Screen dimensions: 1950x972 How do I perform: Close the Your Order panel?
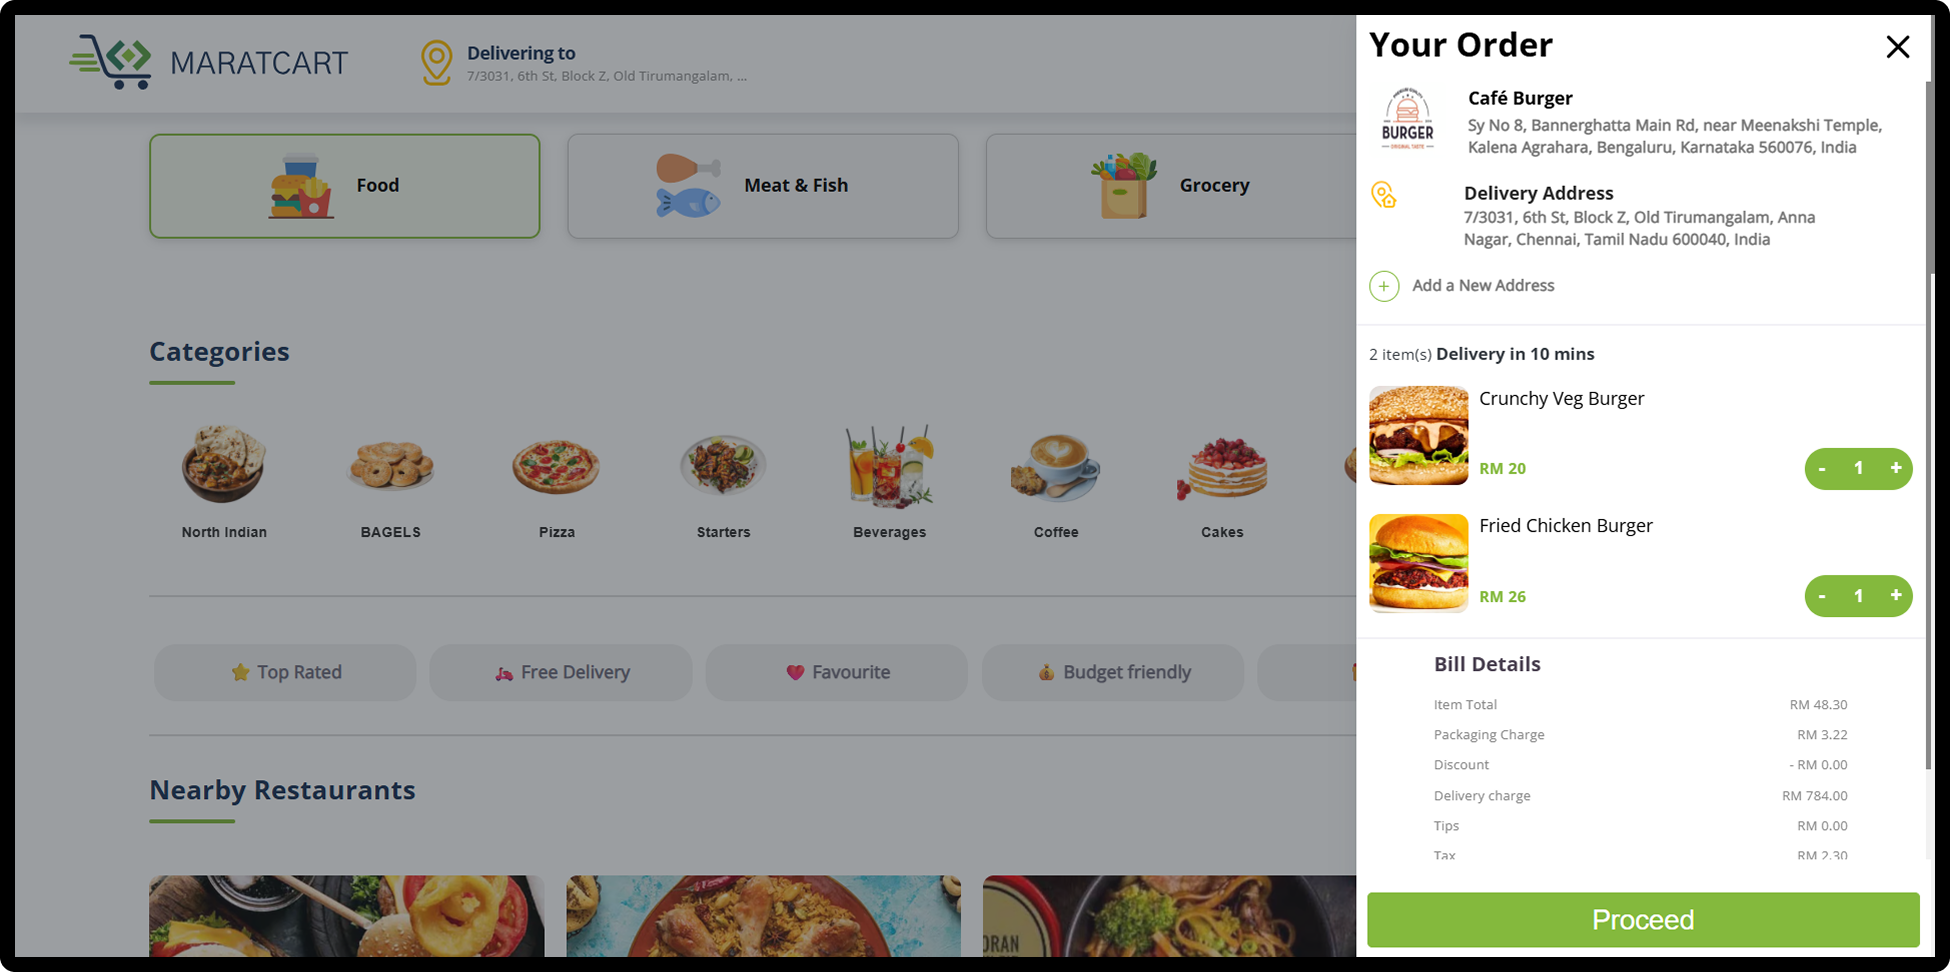(x=1897, y=47)
